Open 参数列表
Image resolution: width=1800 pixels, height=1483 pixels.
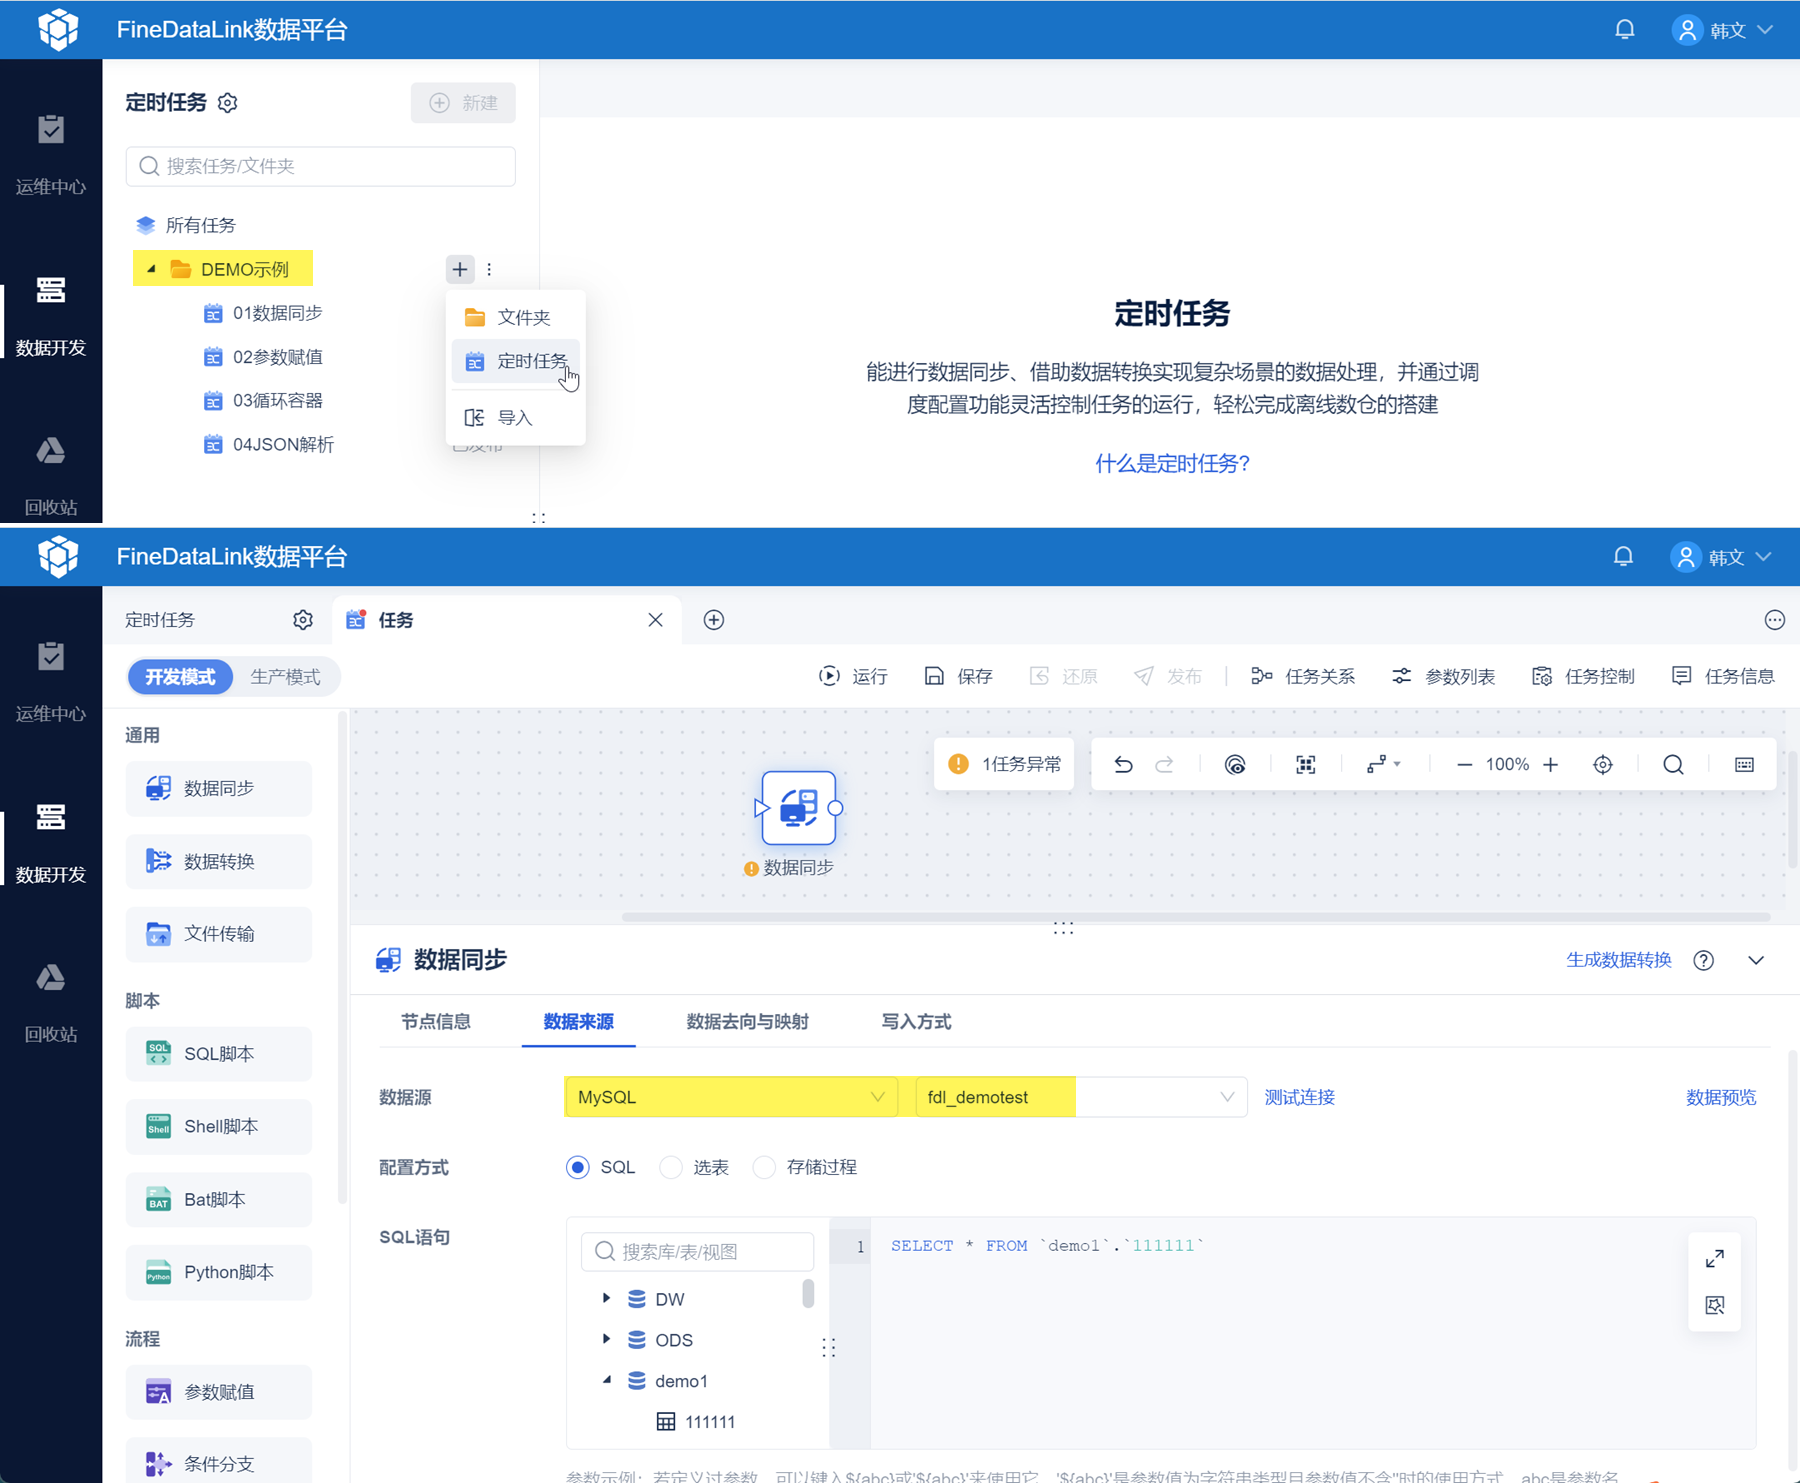1443,677
